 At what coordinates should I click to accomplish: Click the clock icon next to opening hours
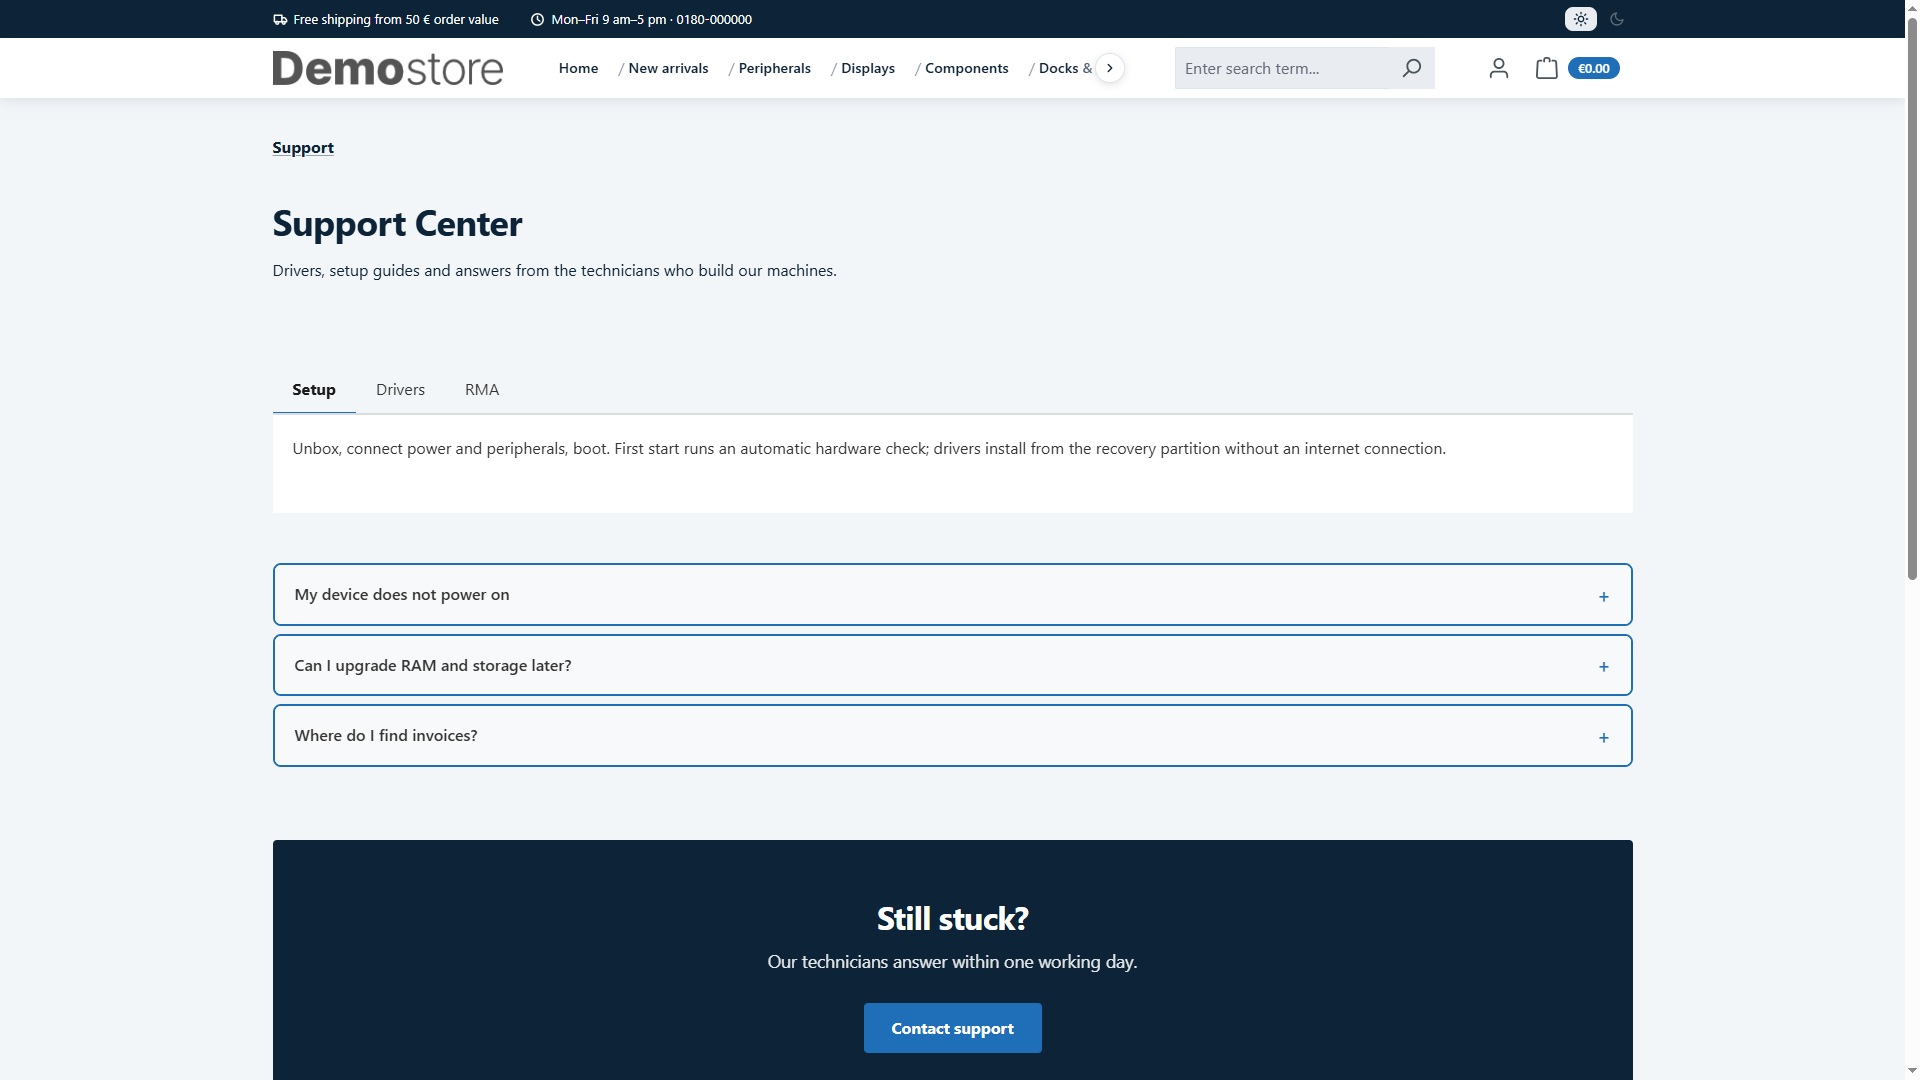coord(537,19)
